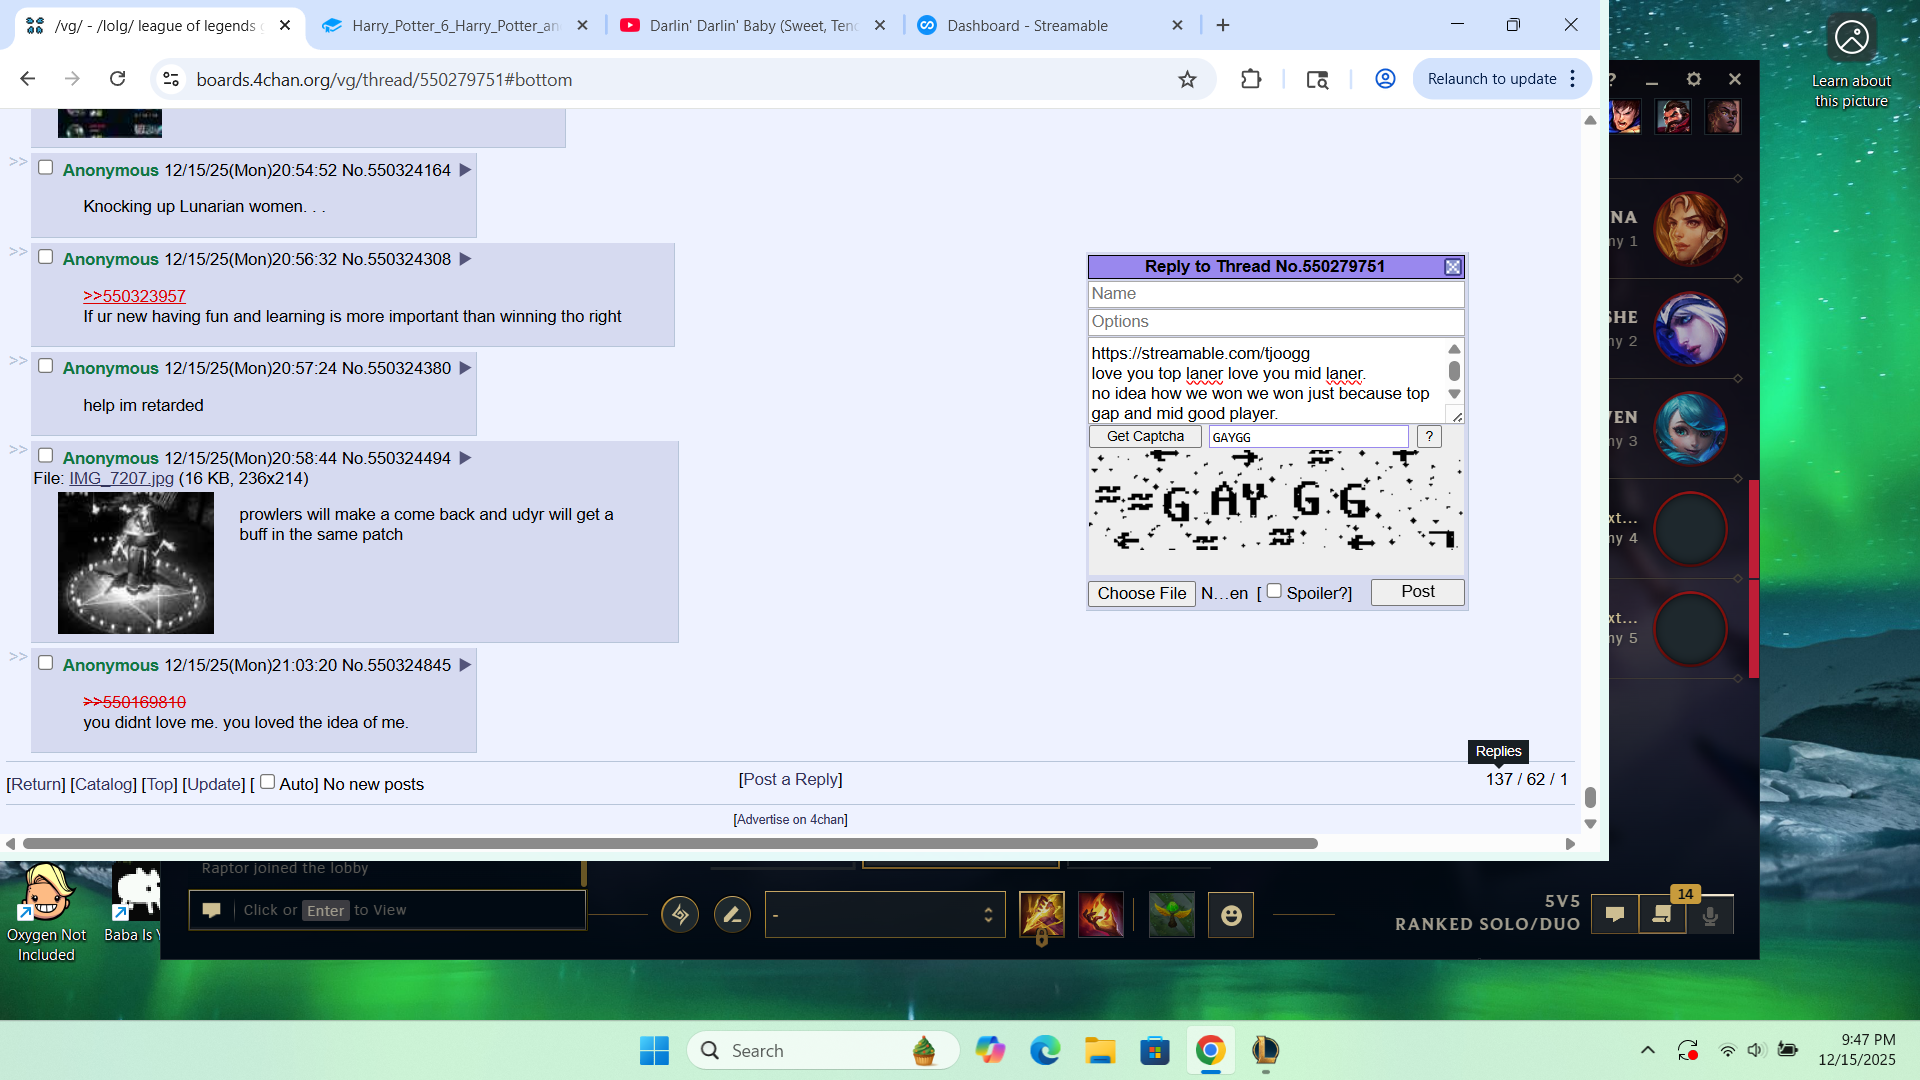Screen dimensions: 1920x1080
Task: Select post No.550324164 checkbox
Action: point(45,168)
